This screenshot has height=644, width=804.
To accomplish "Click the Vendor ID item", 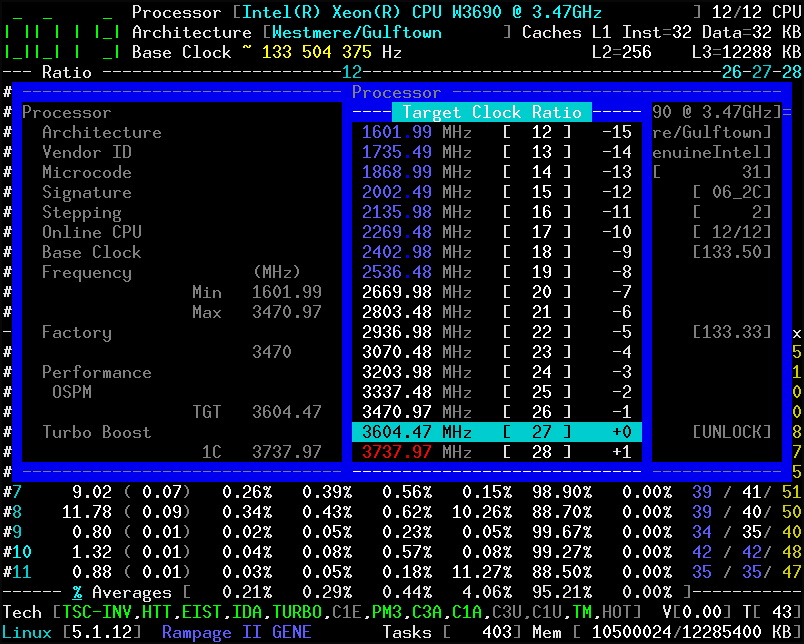I will coord(87,152).
